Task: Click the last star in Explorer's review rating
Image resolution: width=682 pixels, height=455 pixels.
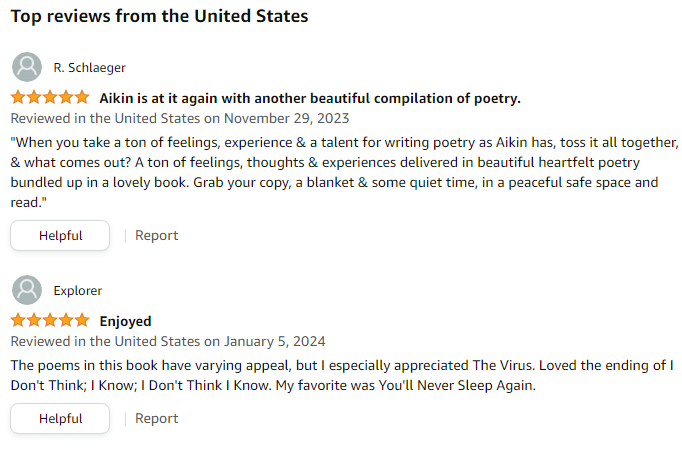Action: click(82, 320)
